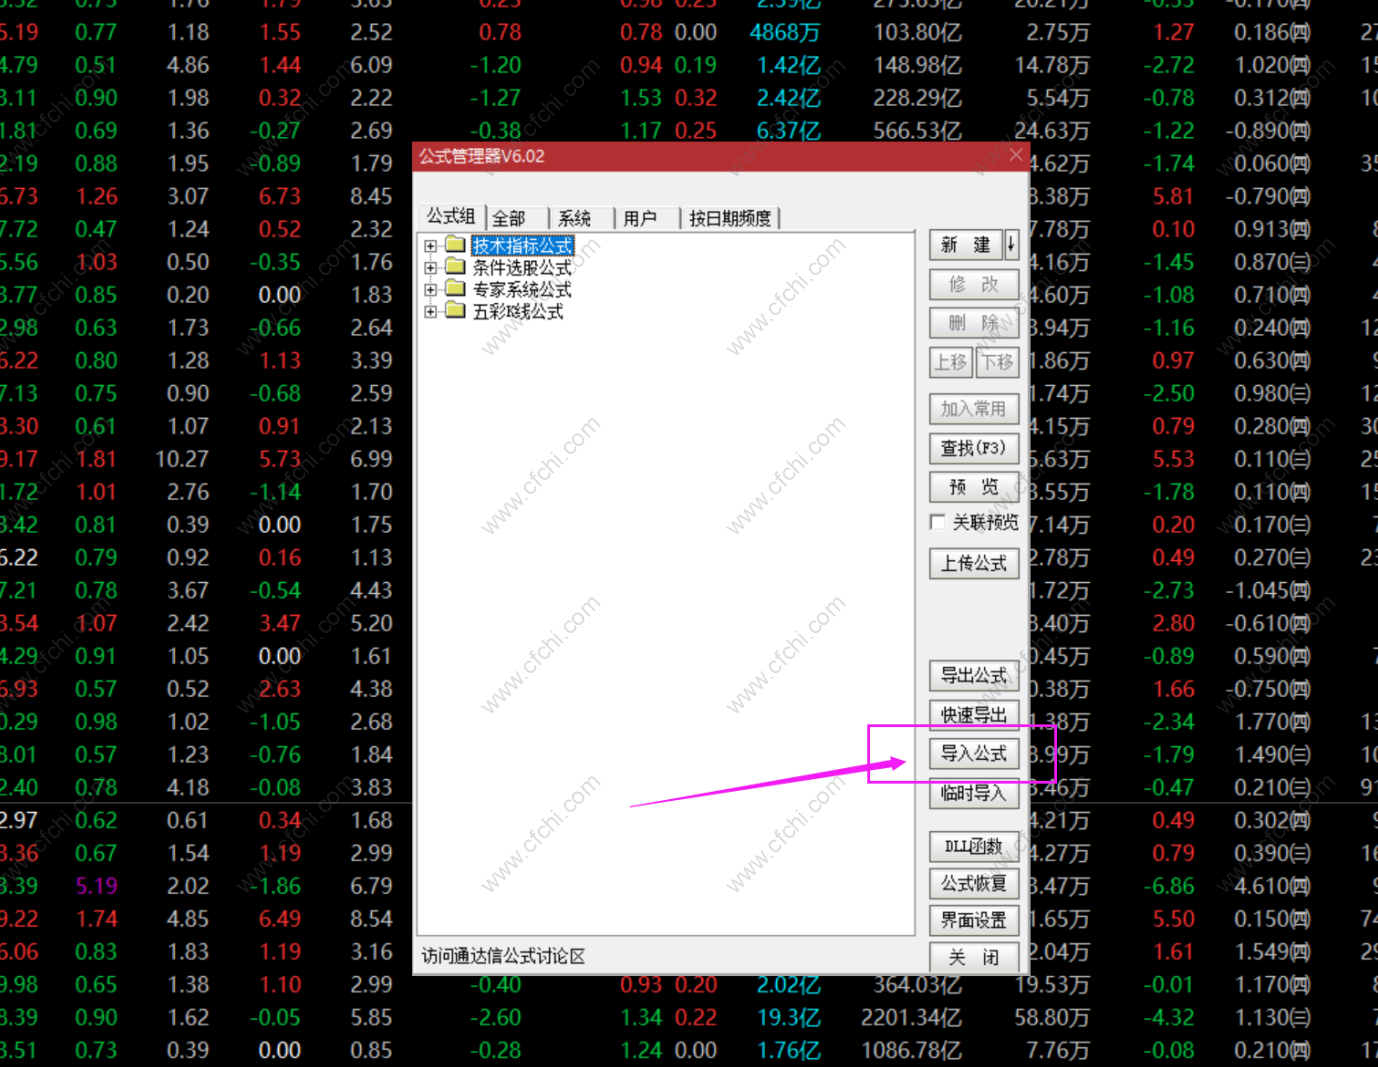Select background cell 24.63万
Viewport: 1378px width, 1067px height.
click(x=1052, y=131)
